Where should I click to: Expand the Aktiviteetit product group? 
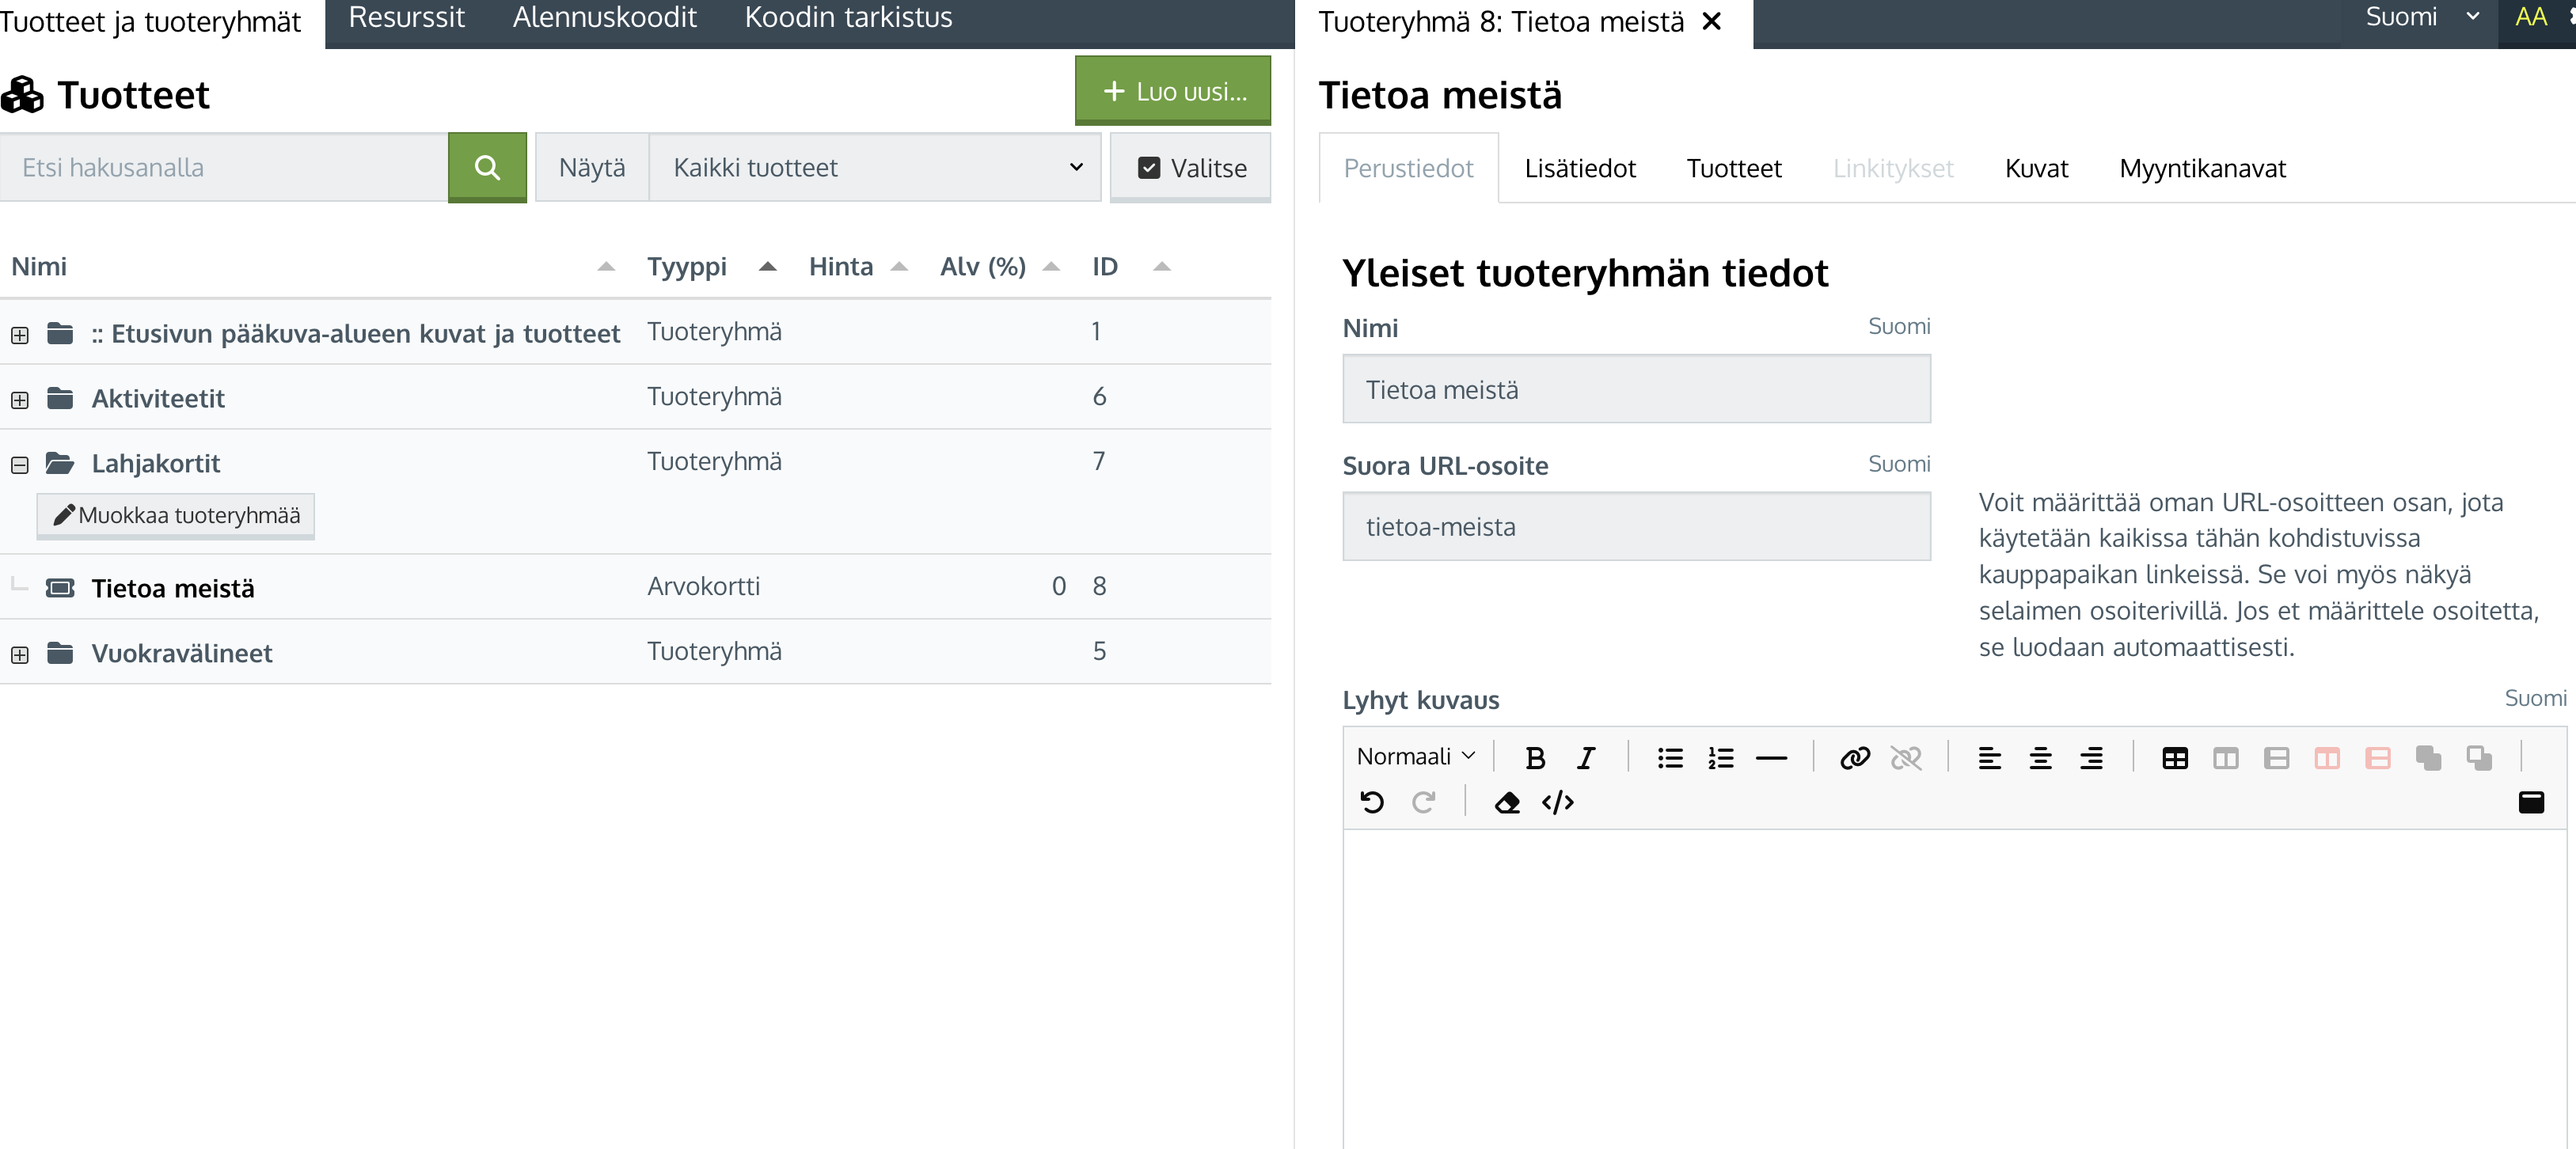(x=20, y=400)
